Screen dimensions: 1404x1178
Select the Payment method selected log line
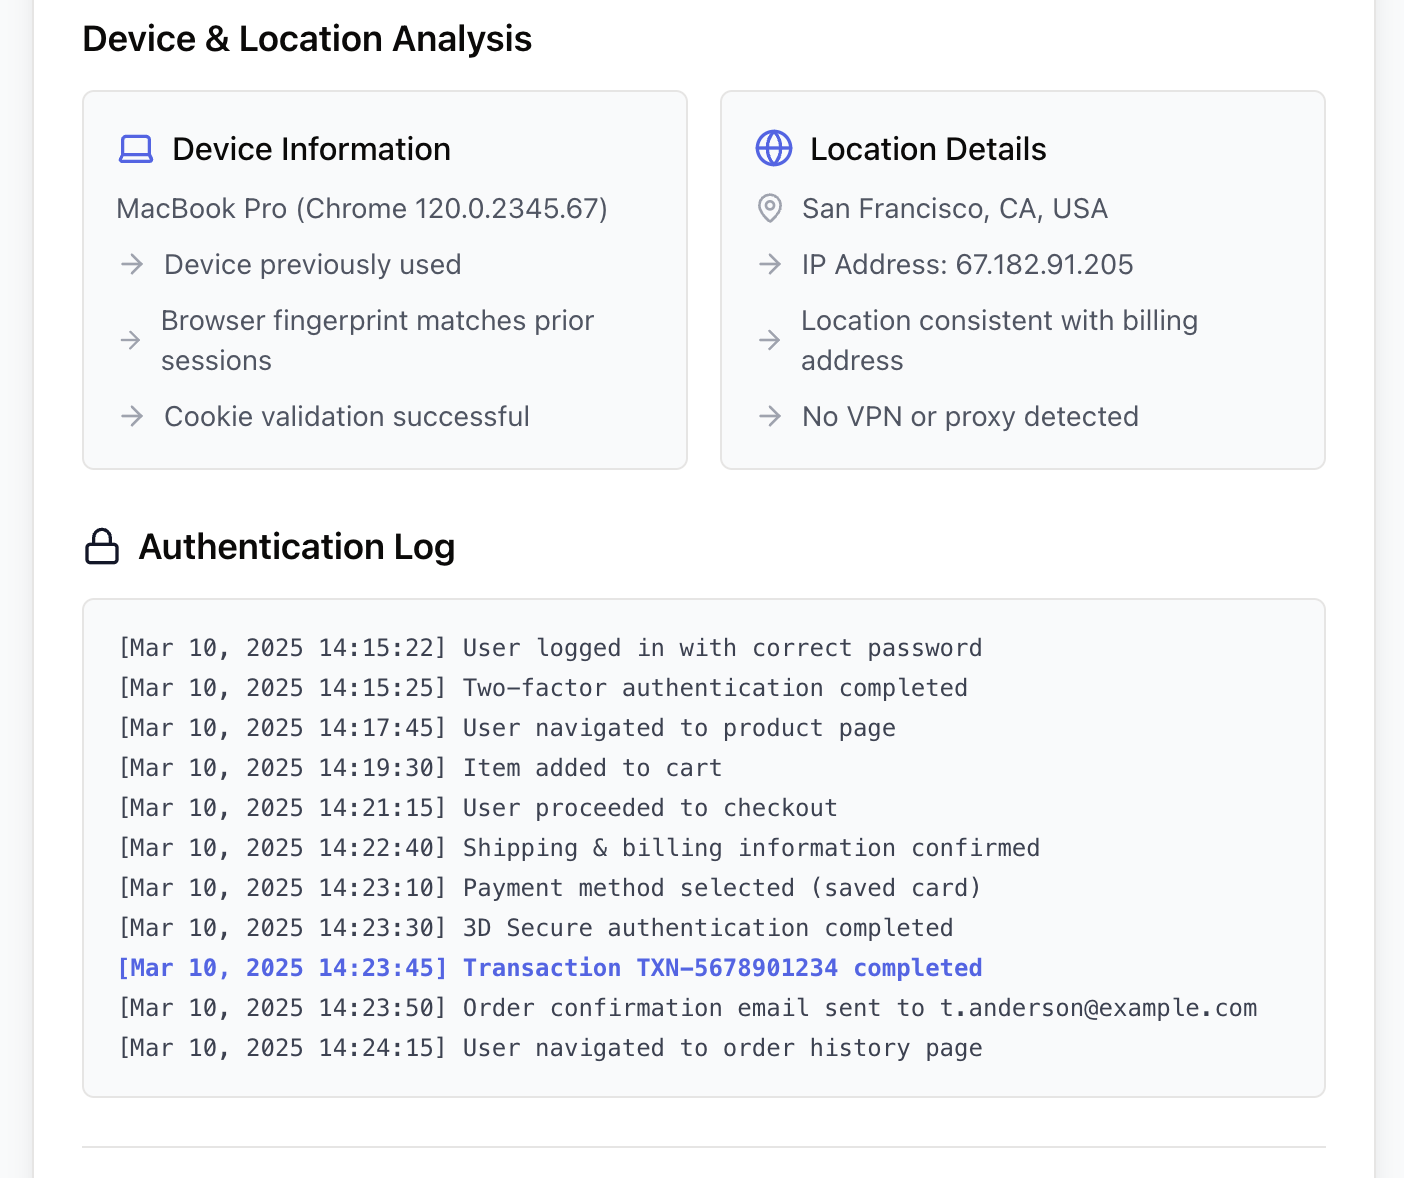pos(550,888)
